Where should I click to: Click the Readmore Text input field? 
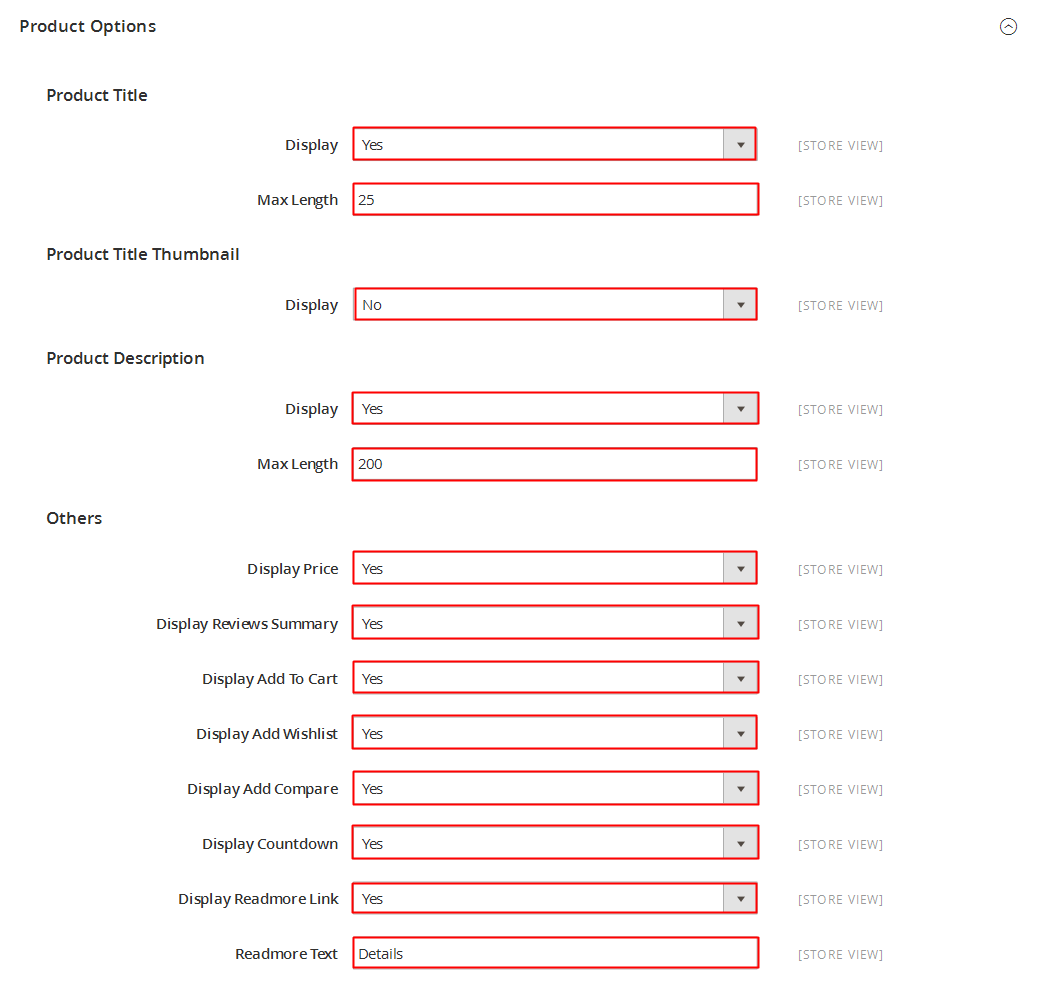coord(555,954)
